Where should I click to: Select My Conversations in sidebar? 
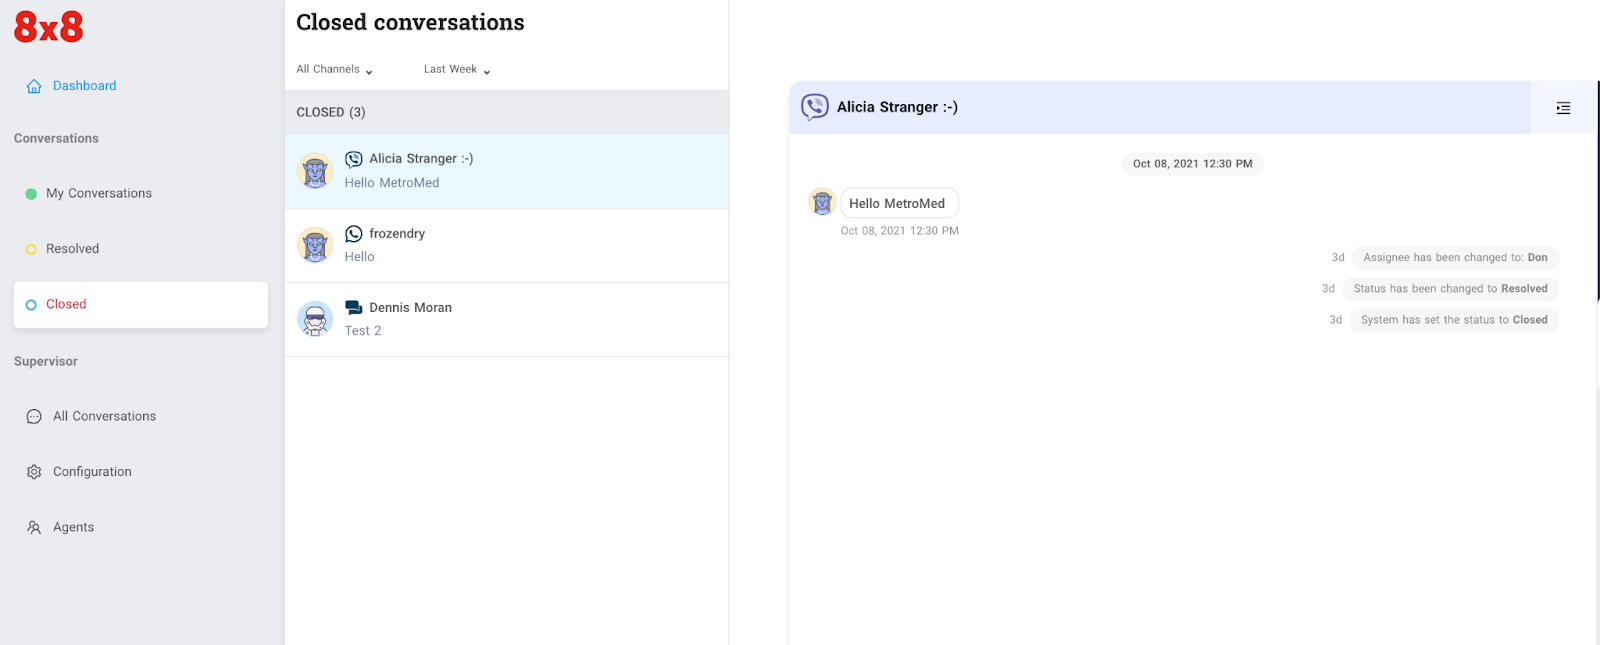99,194
